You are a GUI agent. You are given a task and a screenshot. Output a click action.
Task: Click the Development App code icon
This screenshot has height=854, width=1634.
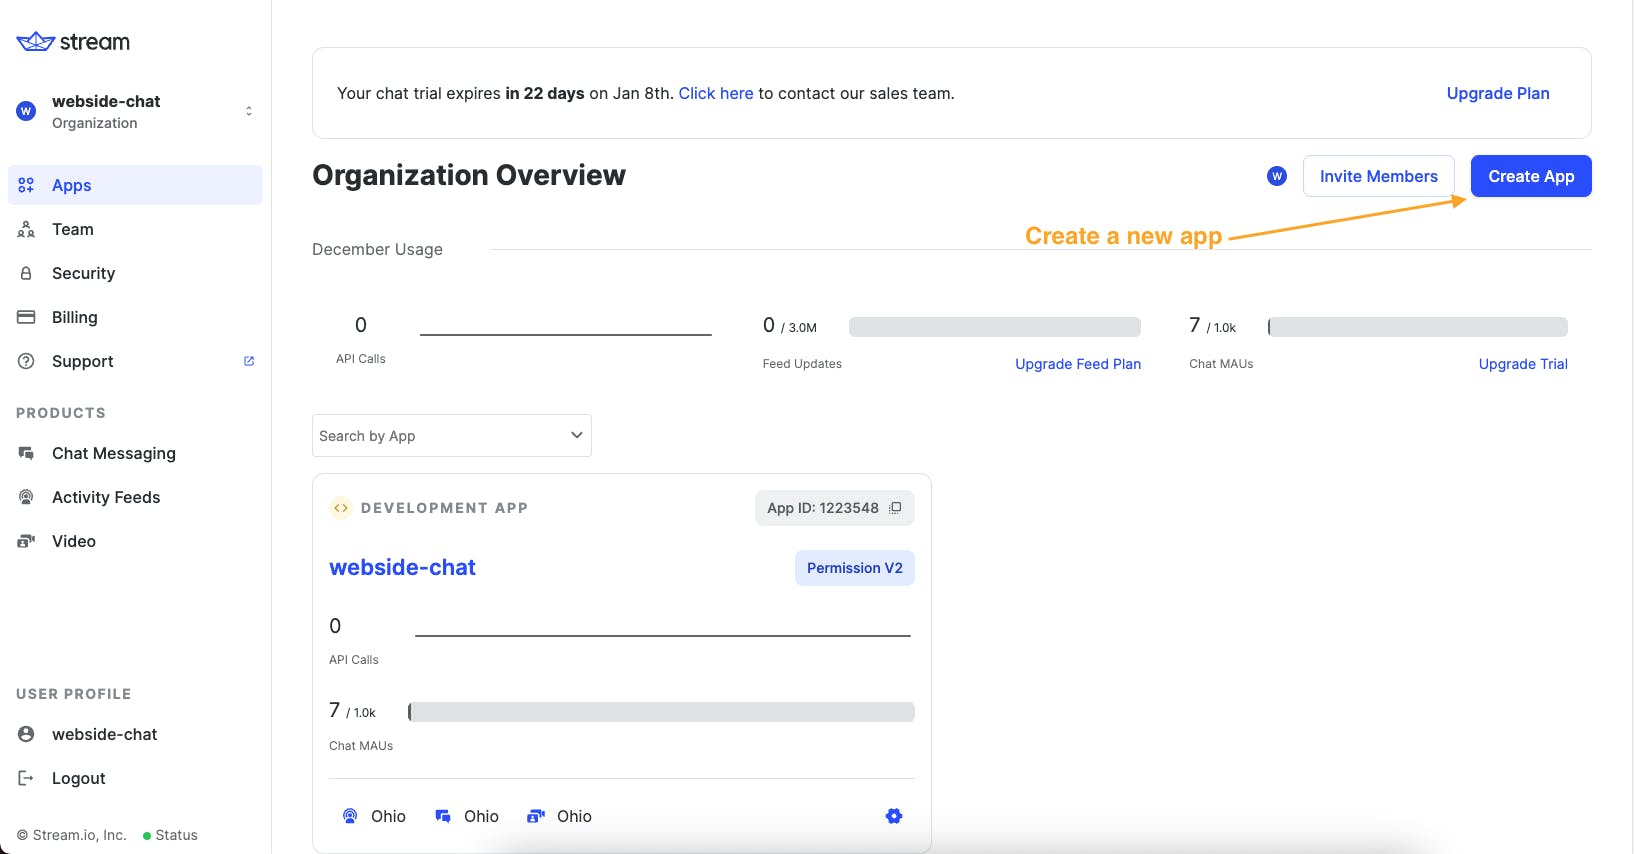pyautogui.click(x=341, y=508)
